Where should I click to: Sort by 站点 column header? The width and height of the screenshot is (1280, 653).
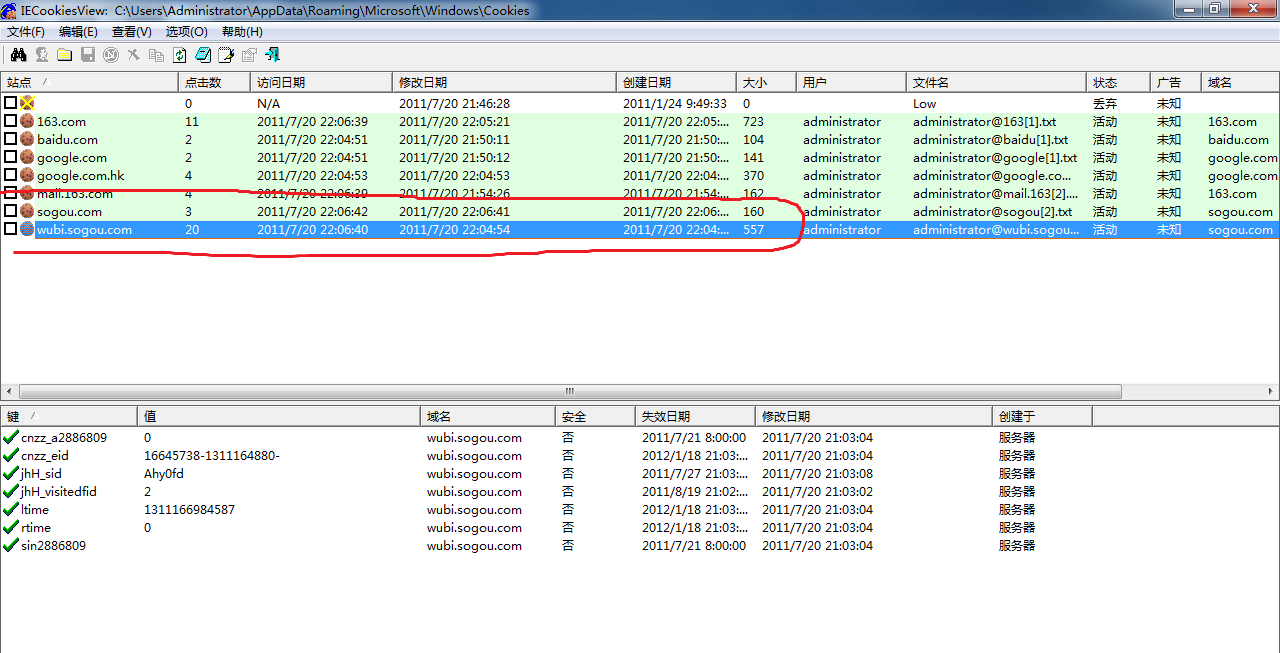coord(90,83)
